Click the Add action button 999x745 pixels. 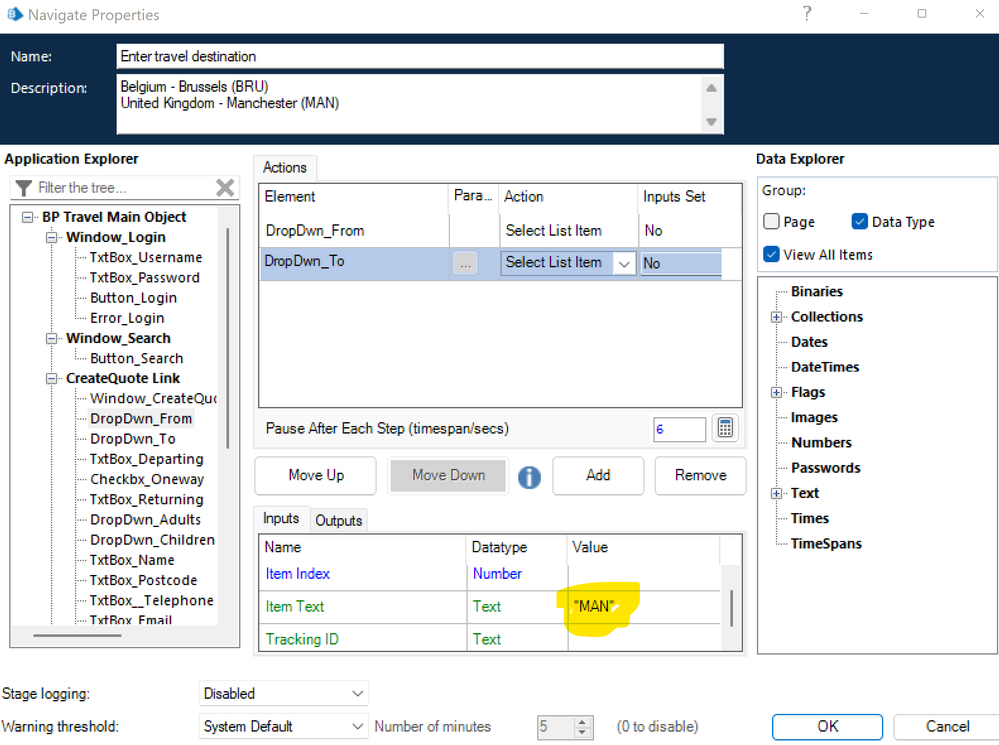598,475
